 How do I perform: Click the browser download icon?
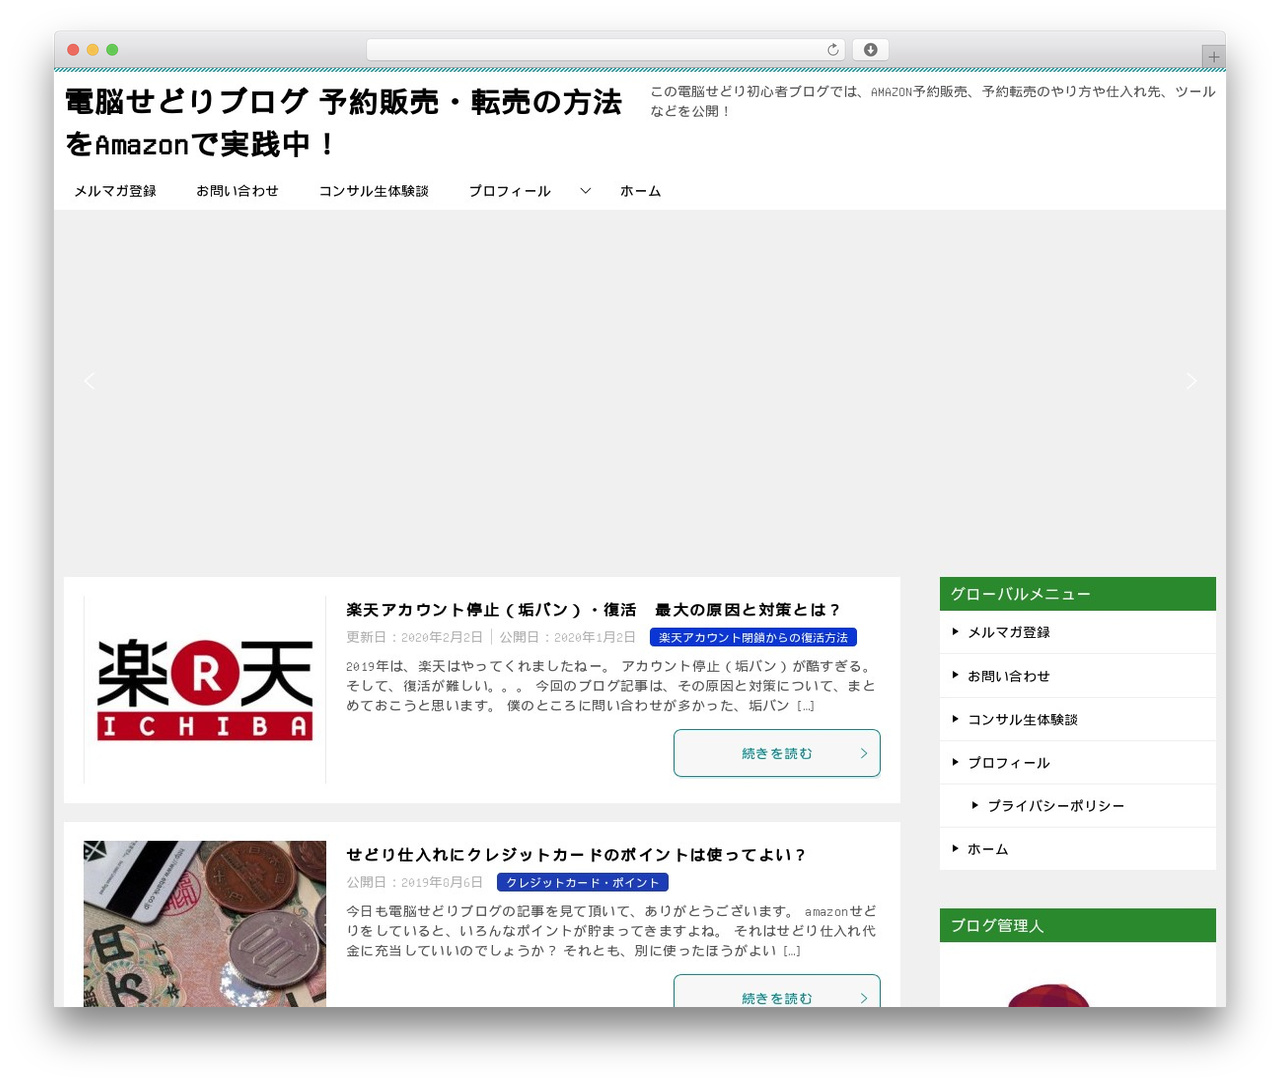tap(871, 50)
